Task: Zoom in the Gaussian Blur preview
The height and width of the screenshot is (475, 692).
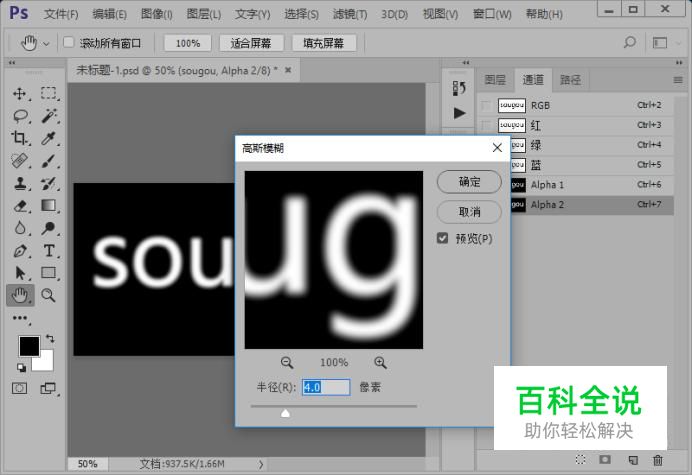Action: point(380,363)
